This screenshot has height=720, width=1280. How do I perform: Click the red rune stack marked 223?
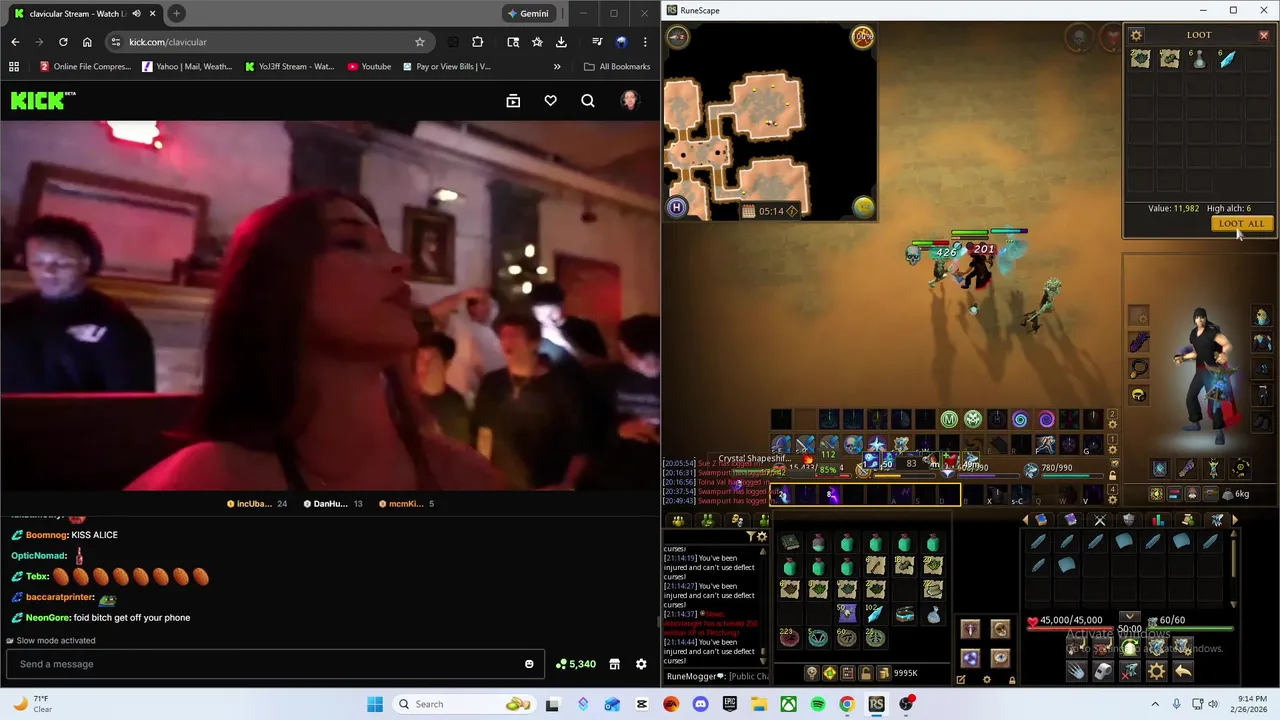click(790, 639)
